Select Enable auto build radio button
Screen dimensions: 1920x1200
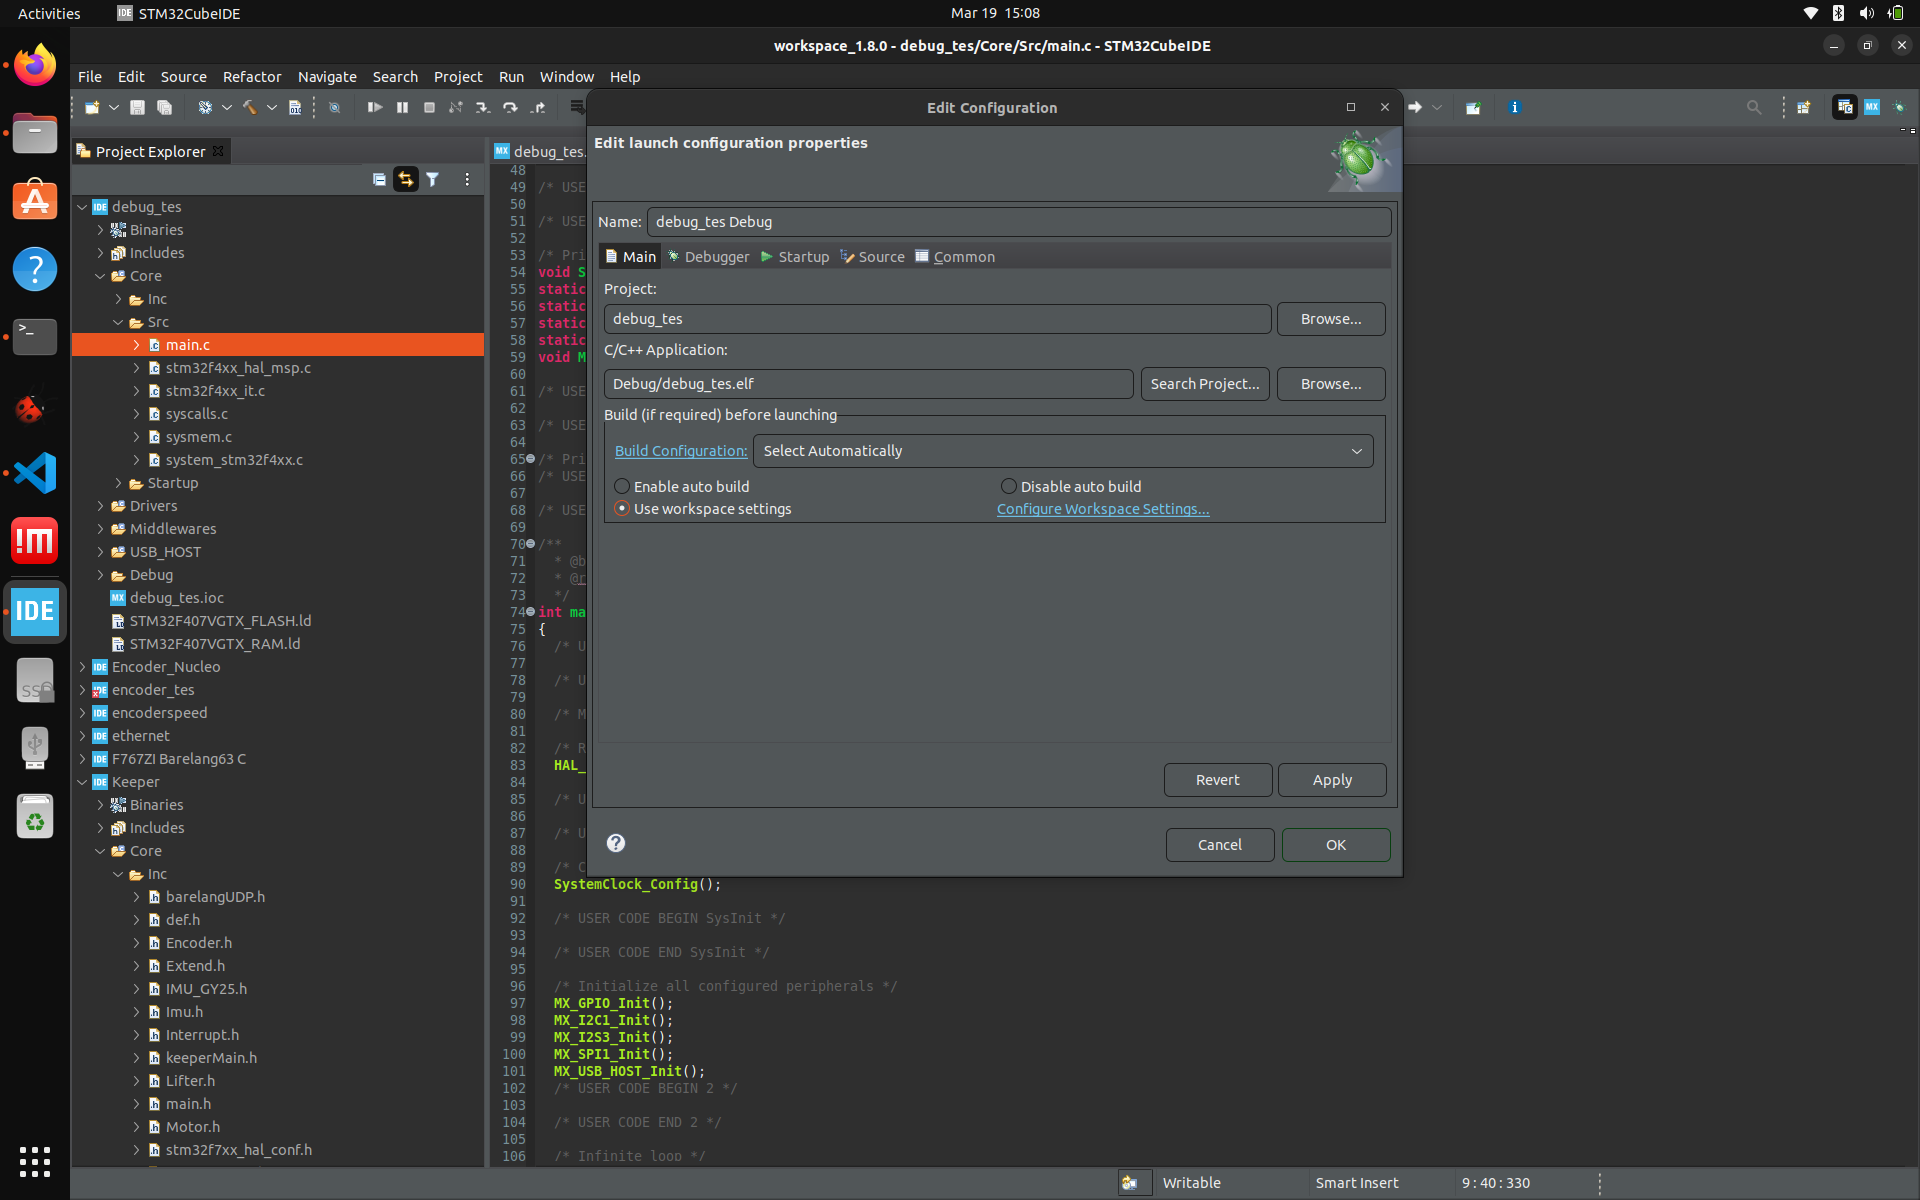pyautogui.click(x=622, y=486)
